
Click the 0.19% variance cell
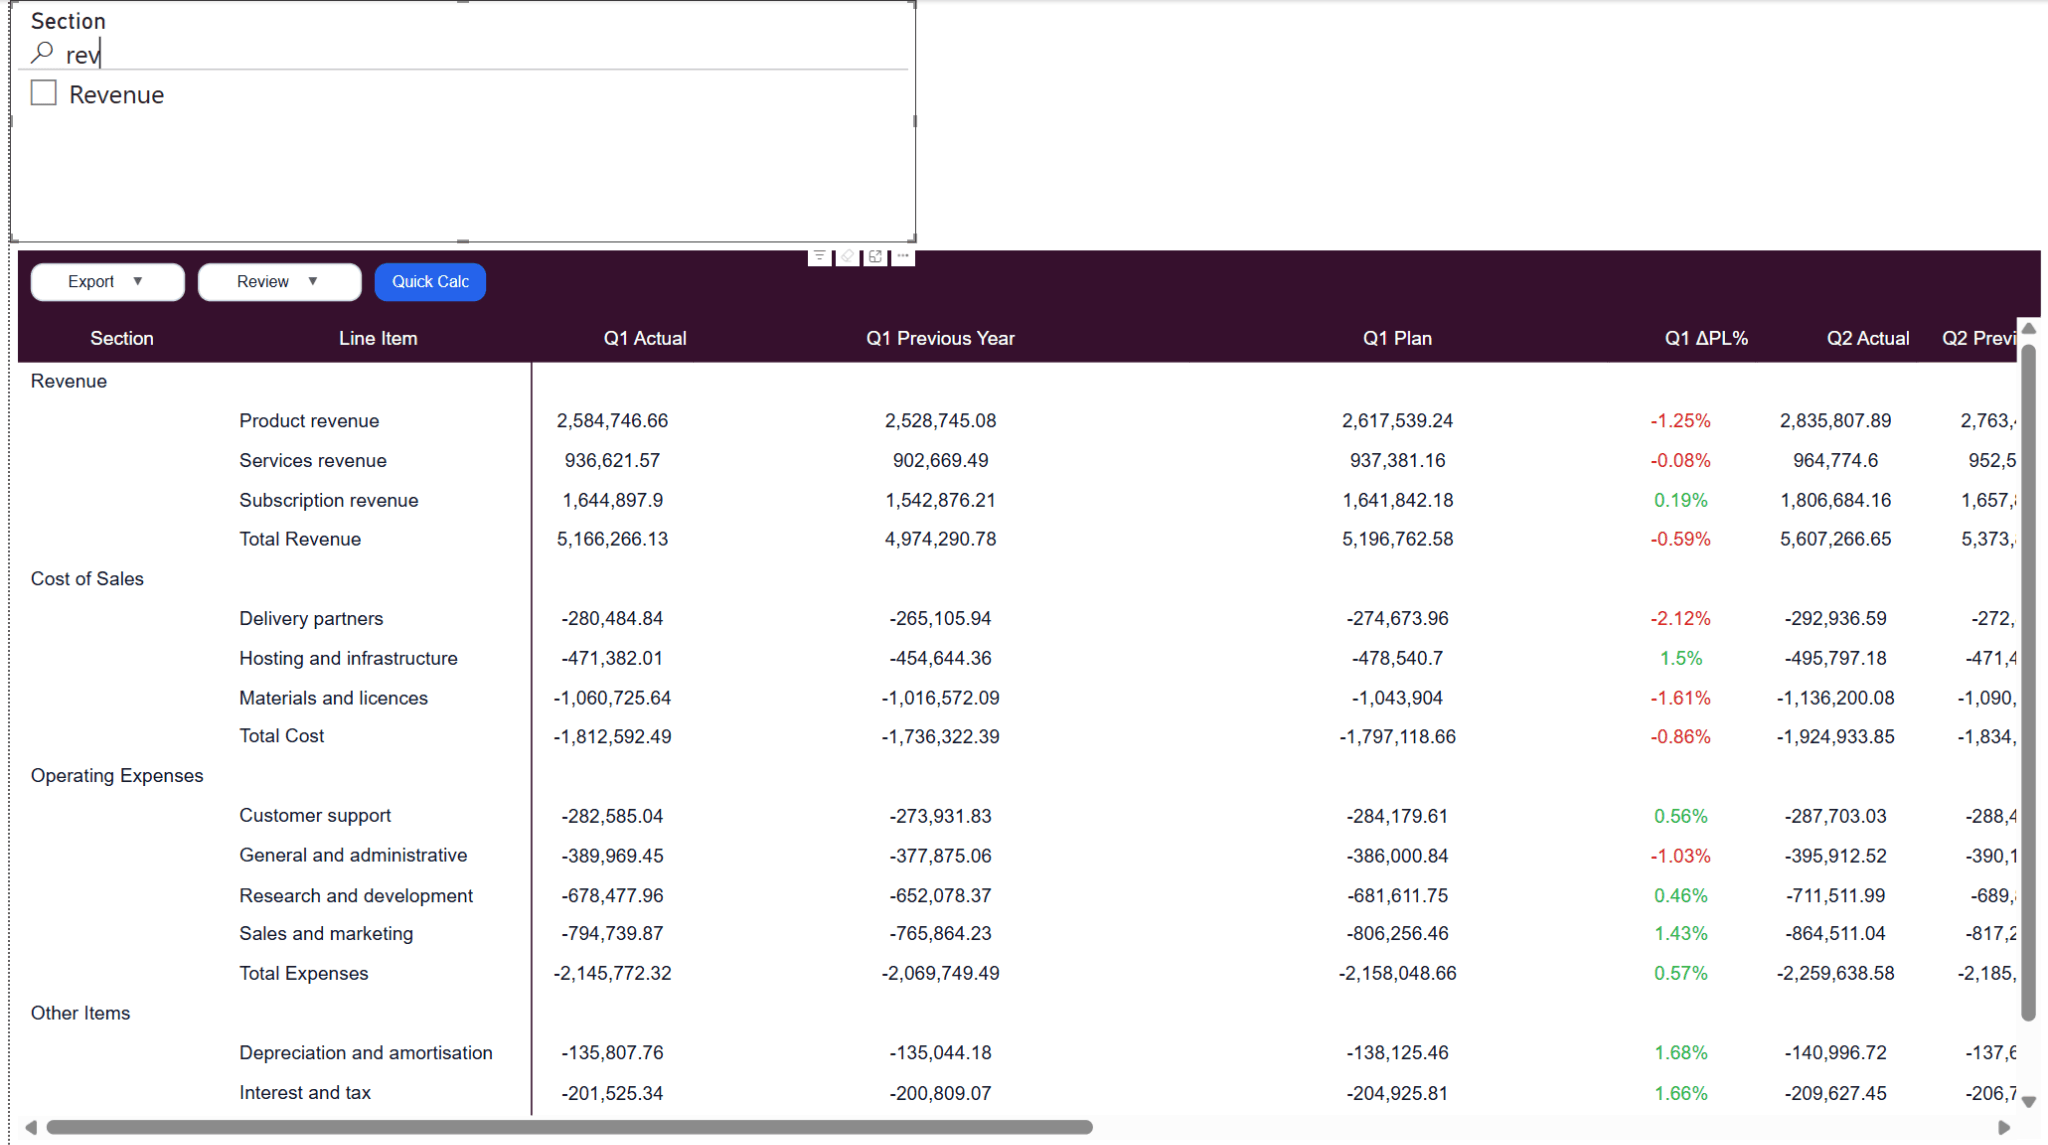(1680, 500)
